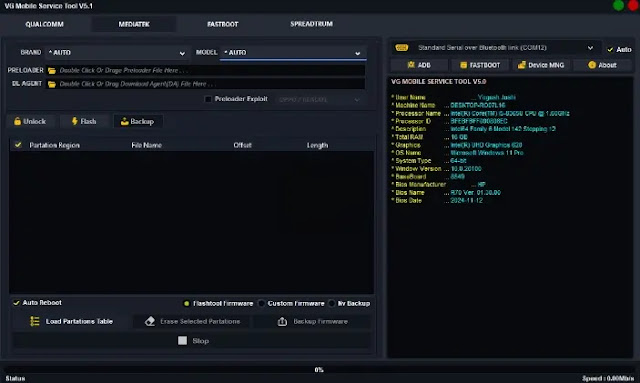640x383 pixels.
Task: Click the About info button
Action: [602, 65]
